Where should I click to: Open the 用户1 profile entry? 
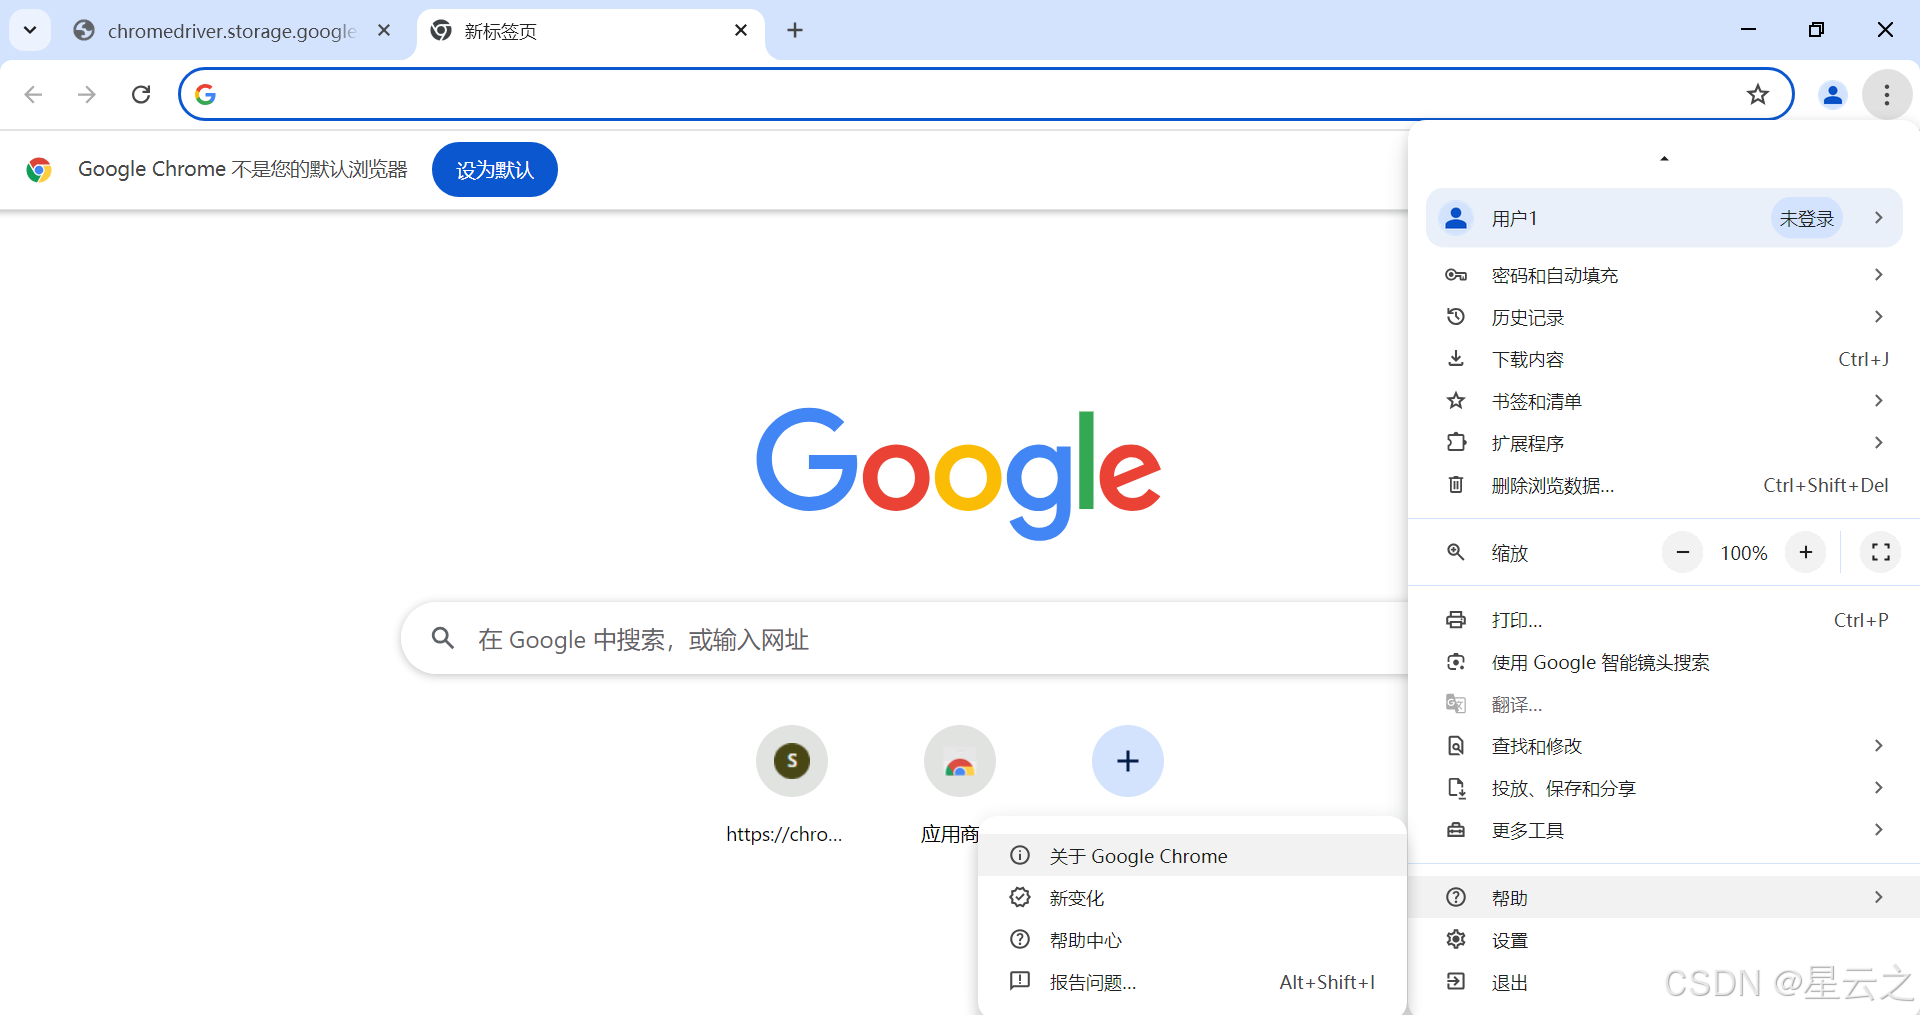1663,218
